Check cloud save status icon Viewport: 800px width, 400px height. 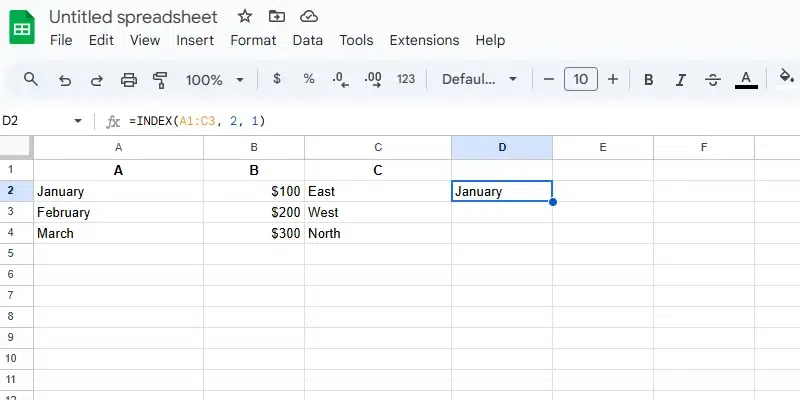pos(309,17)
